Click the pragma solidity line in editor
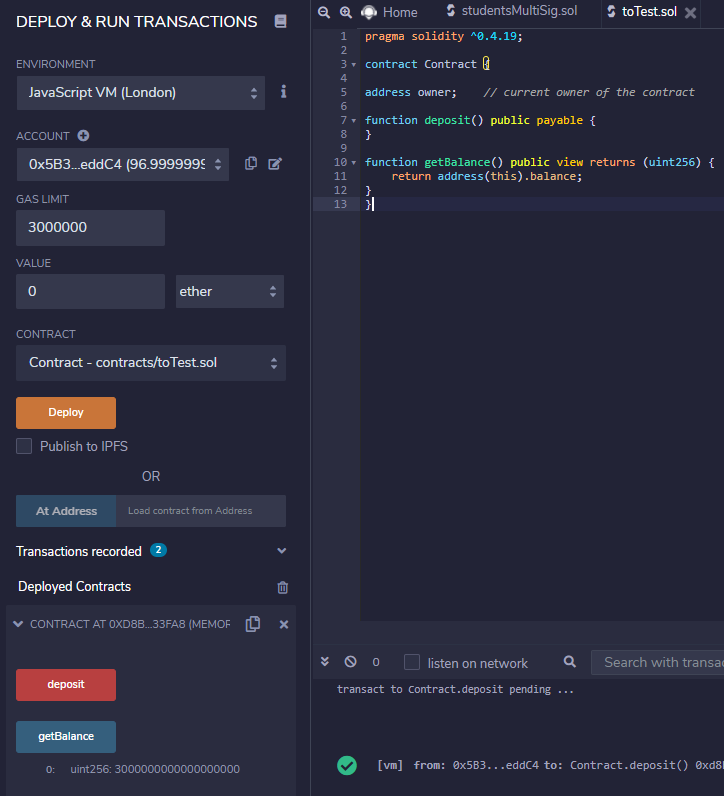The height and width of the screenshot is (796, 724). click(444, 37)
